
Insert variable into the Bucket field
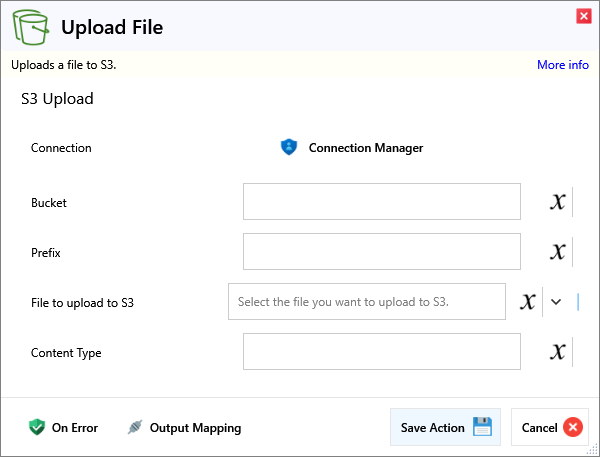[558, 202]
